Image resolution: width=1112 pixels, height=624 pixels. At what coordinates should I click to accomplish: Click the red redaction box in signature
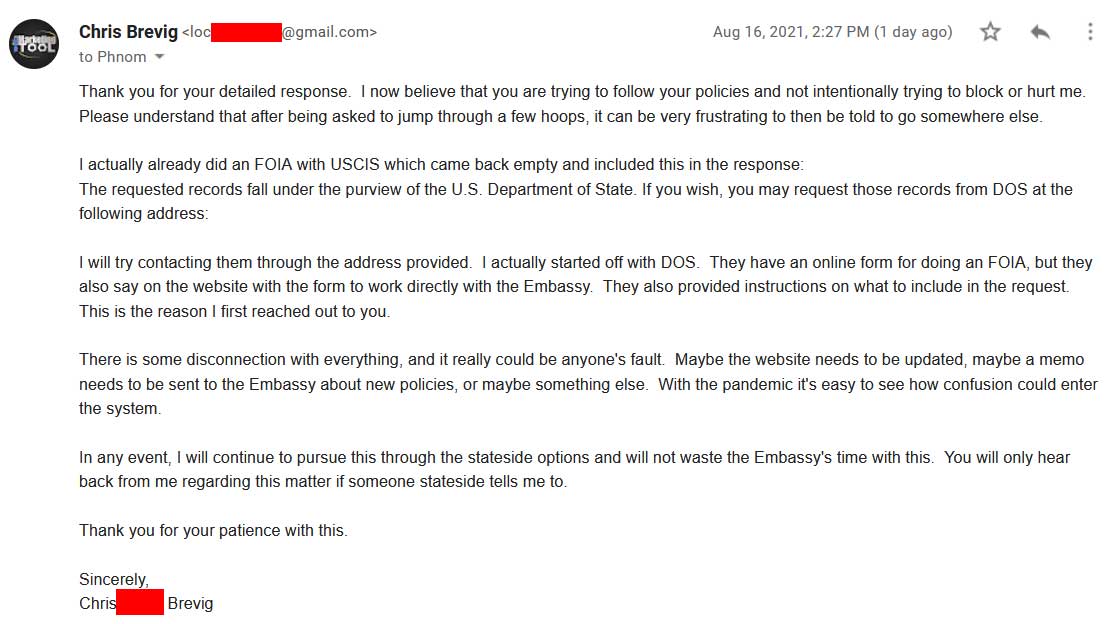coord(140,602)
